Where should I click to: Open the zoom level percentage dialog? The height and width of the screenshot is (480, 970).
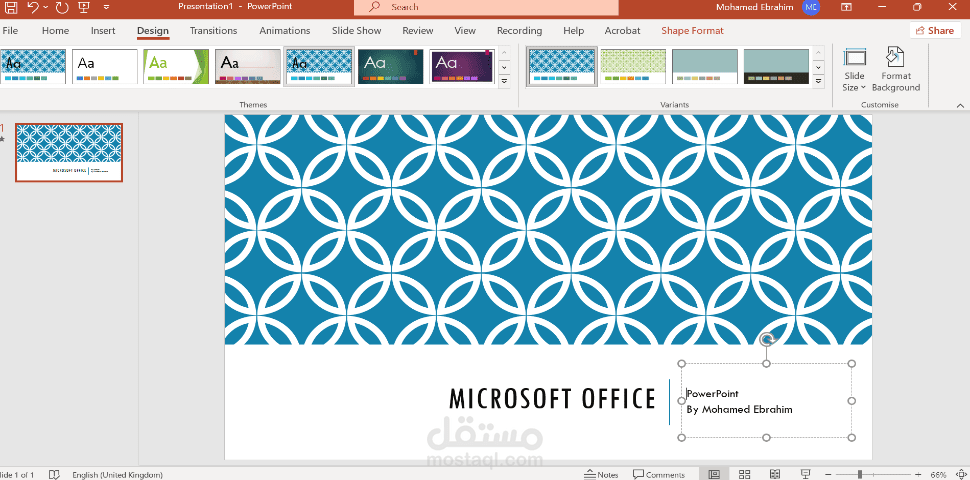(938, 474)
